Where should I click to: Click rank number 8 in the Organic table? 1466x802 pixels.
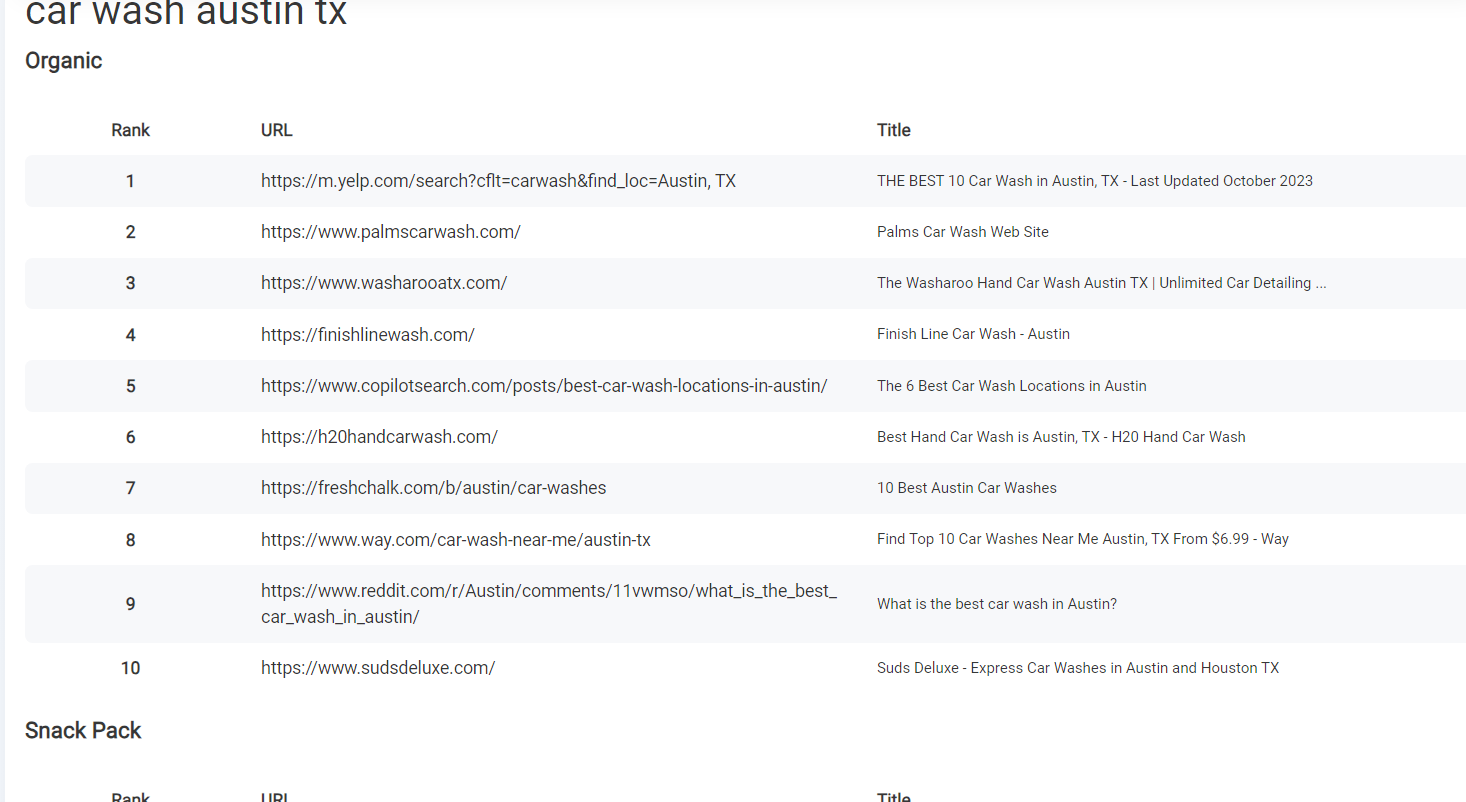click(x=131, y=540)
